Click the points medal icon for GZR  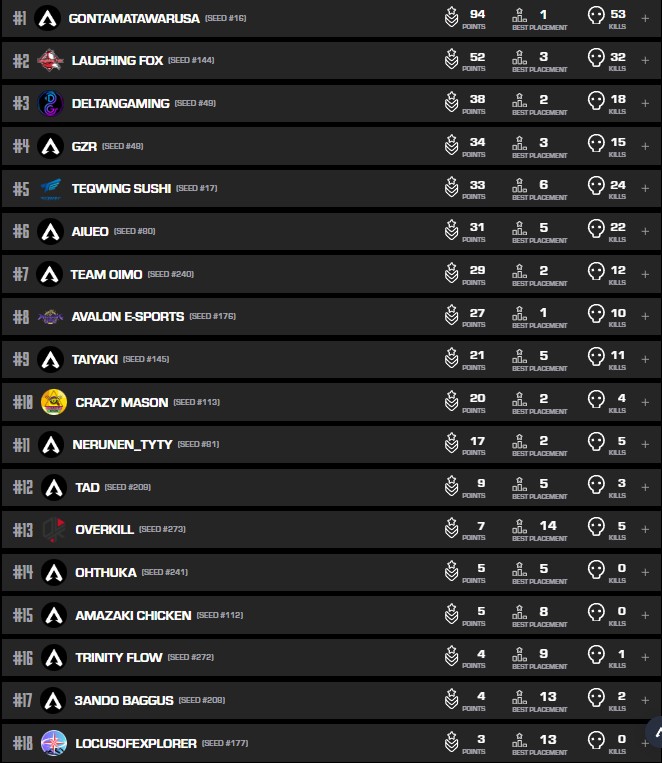pyautogui.click(x=452, y=146)
